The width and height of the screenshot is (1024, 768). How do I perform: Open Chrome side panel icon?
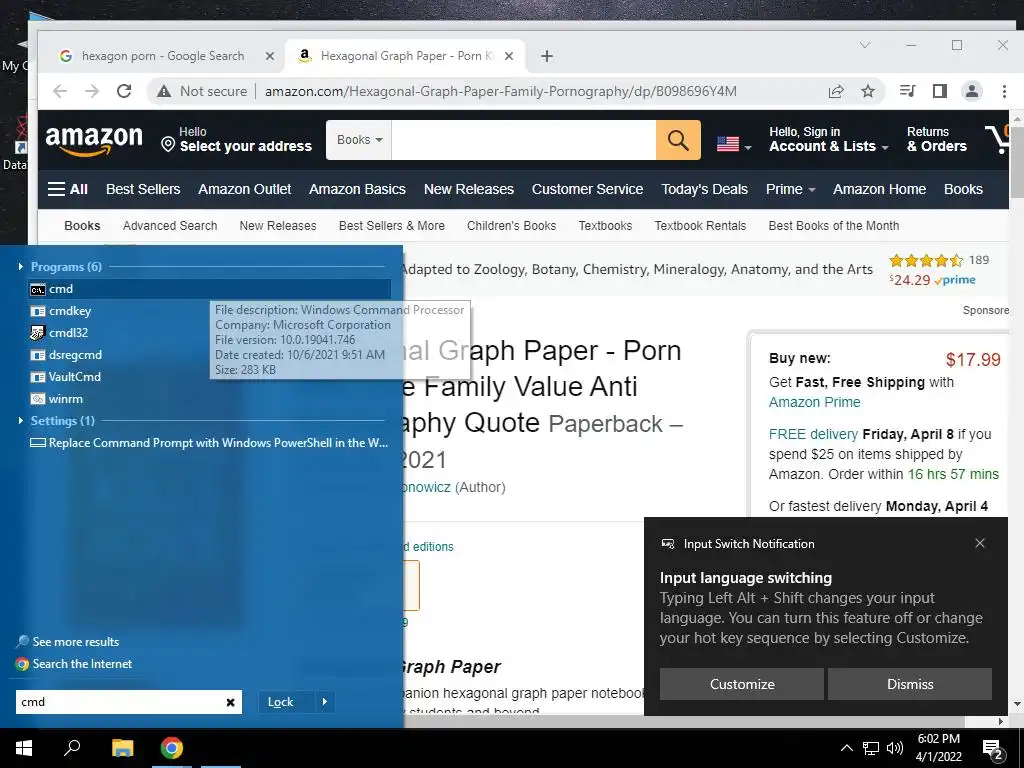(x=940, y=91)
